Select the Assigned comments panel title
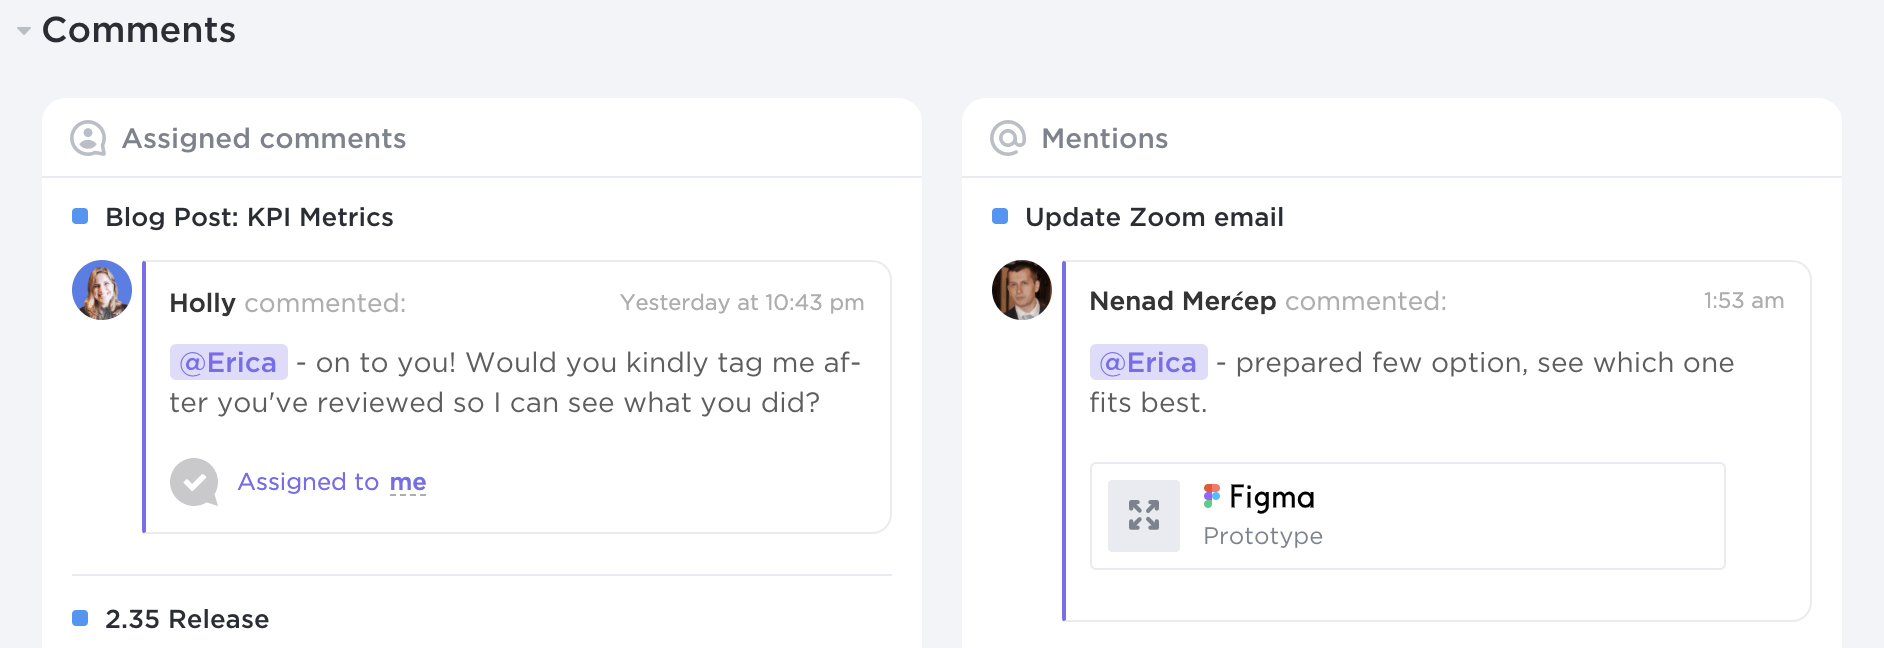 click(264, 138)
